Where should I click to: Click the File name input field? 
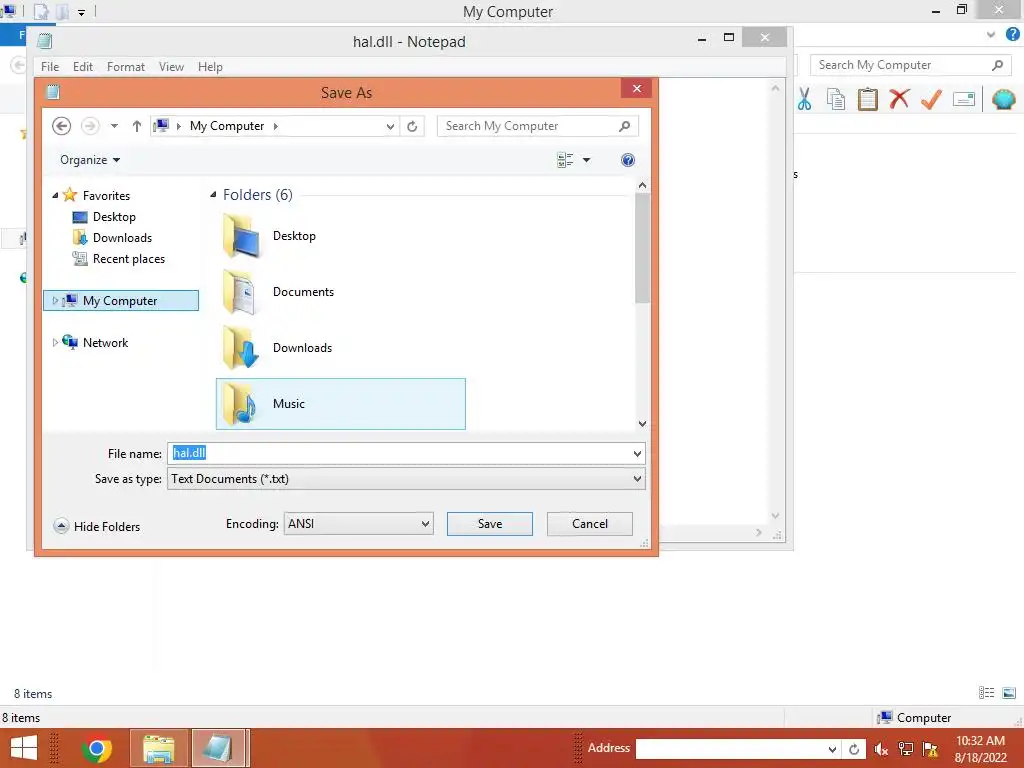click(x=398, y=454)
